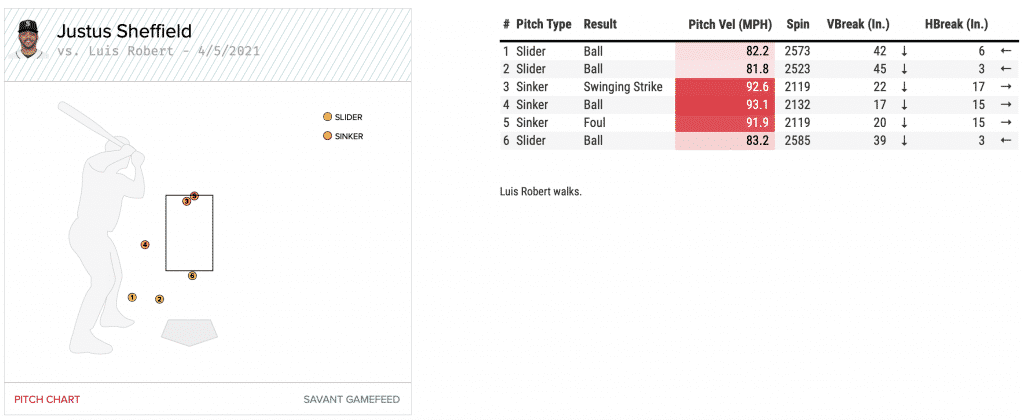Click the HBreak (In.) column header
Screen dimensions: 1024x420
tap(956, 24)
